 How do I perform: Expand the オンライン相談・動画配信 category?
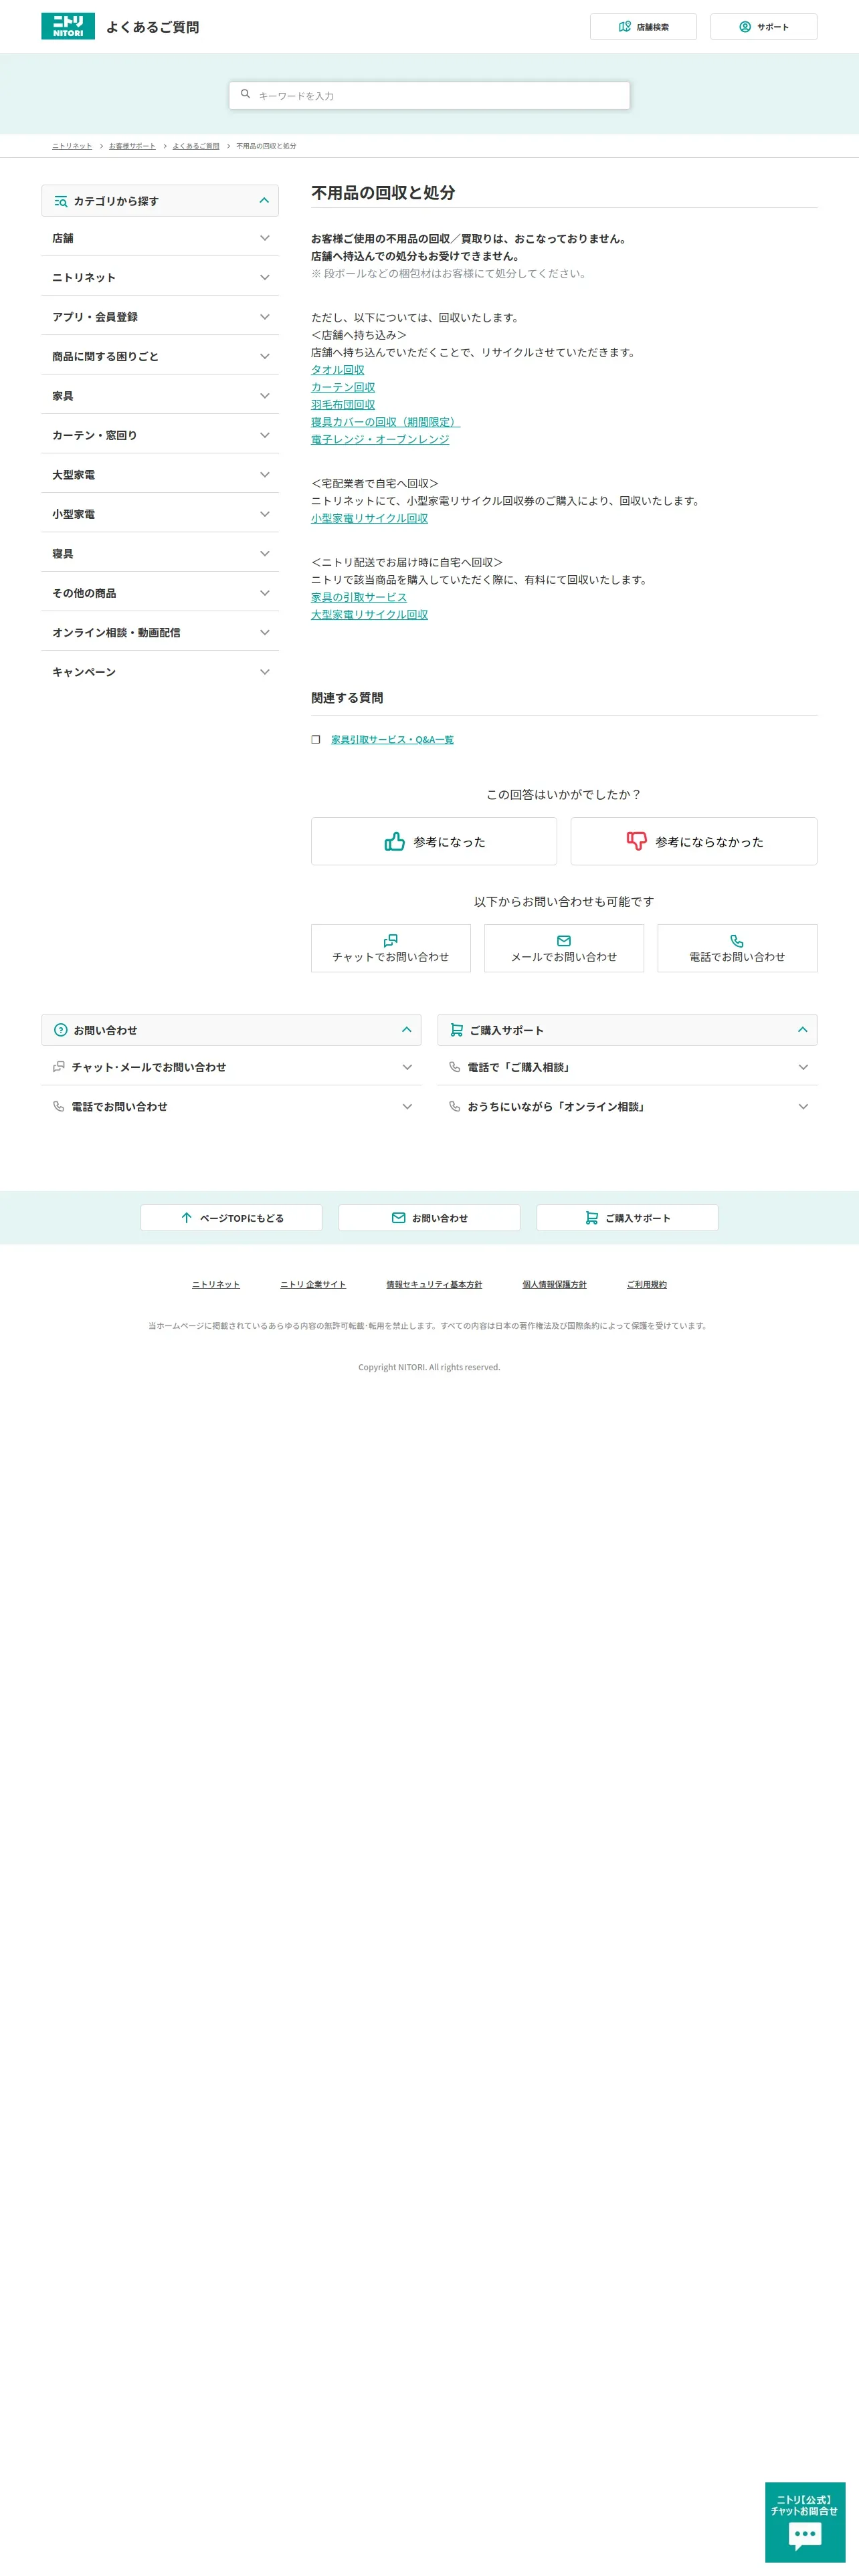[160, 632]
